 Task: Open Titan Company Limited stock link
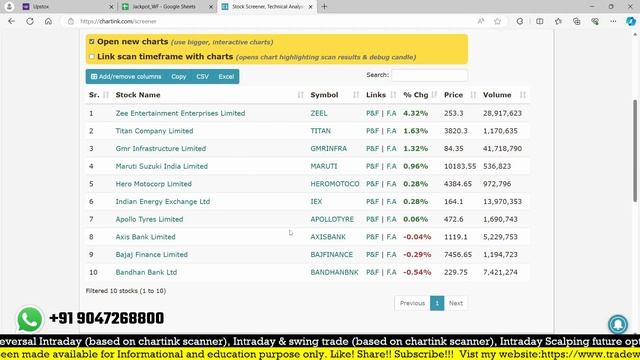pyautogui.click(x=154, y=131)
